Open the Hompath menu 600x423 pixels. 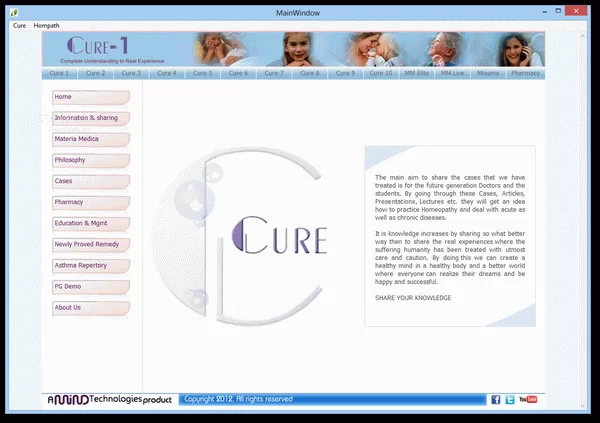pos(47,24)
